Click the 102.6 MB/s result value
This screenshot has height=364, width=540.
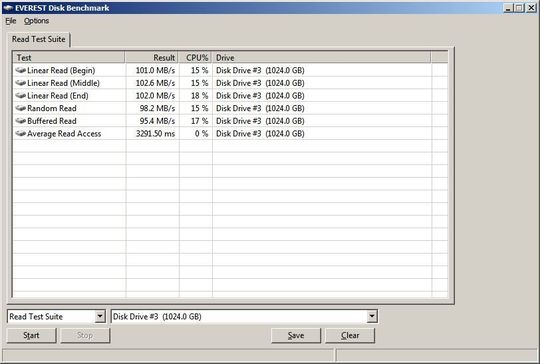click(155, 83)
